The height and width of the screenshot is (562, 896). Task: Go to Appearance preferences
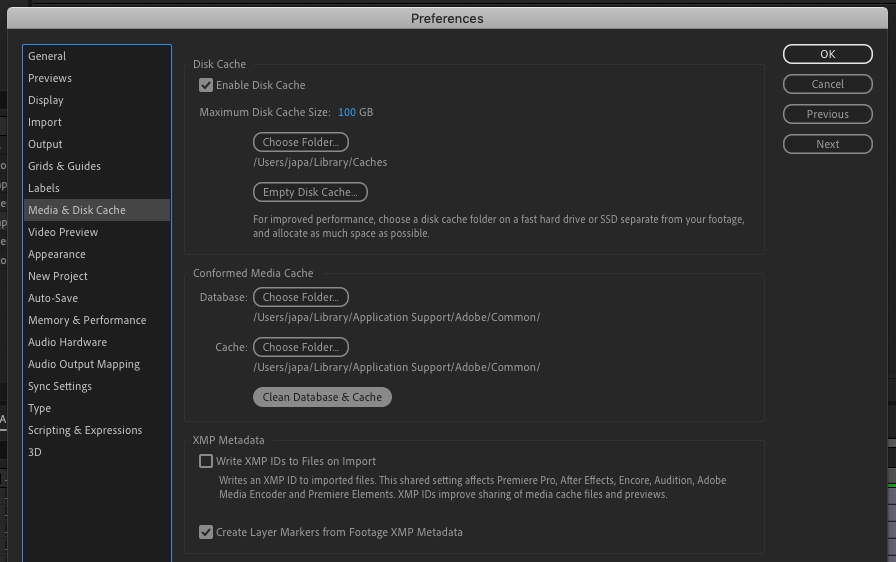pyautogui.click(x=97, y=254)
